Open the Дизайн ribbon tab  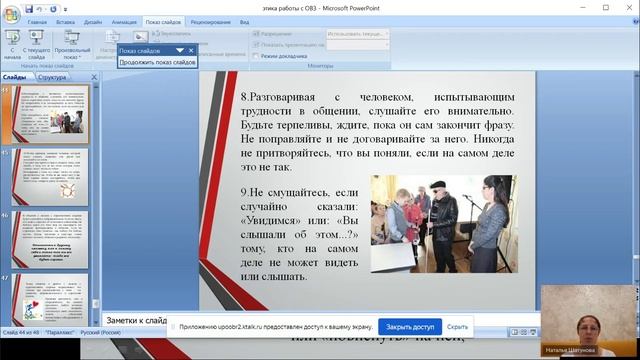tap(93, 22)
